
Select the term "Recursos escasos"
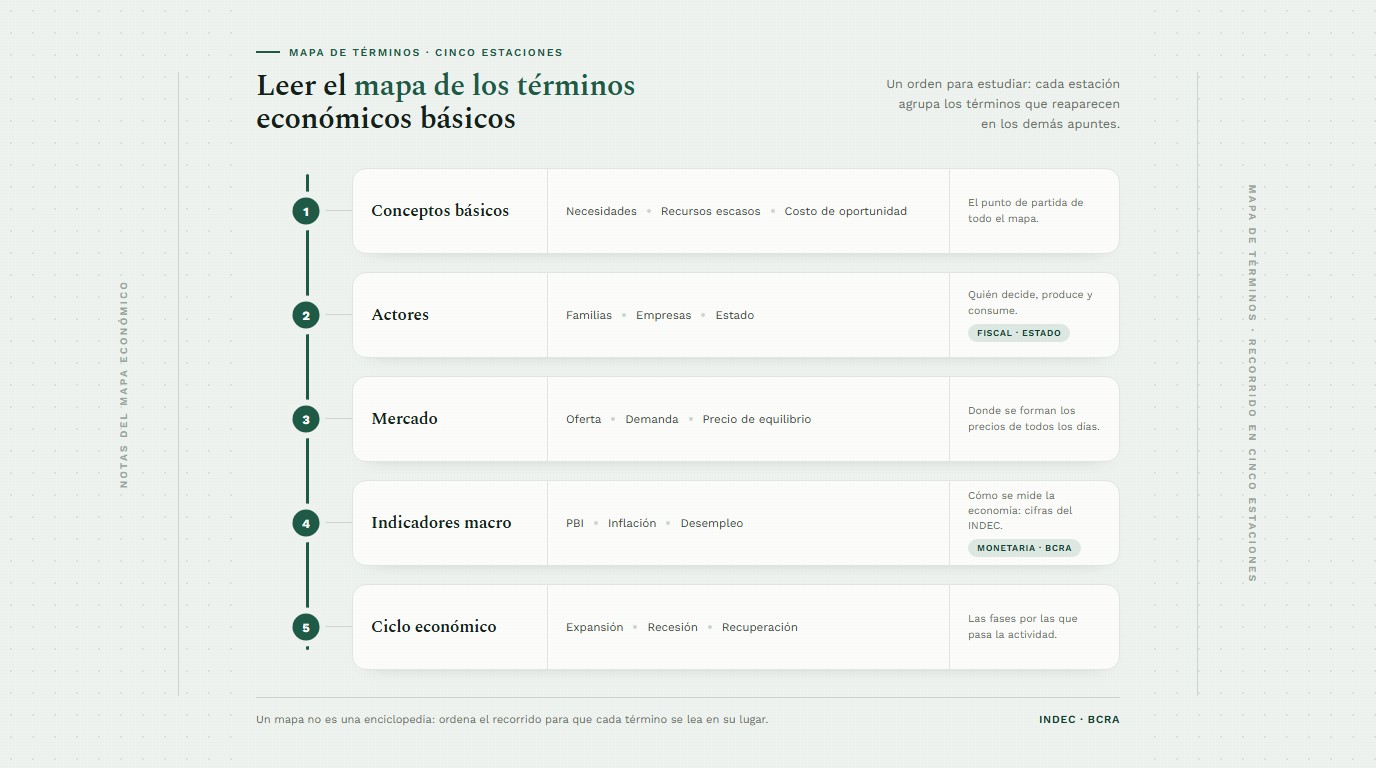point(710,211)
